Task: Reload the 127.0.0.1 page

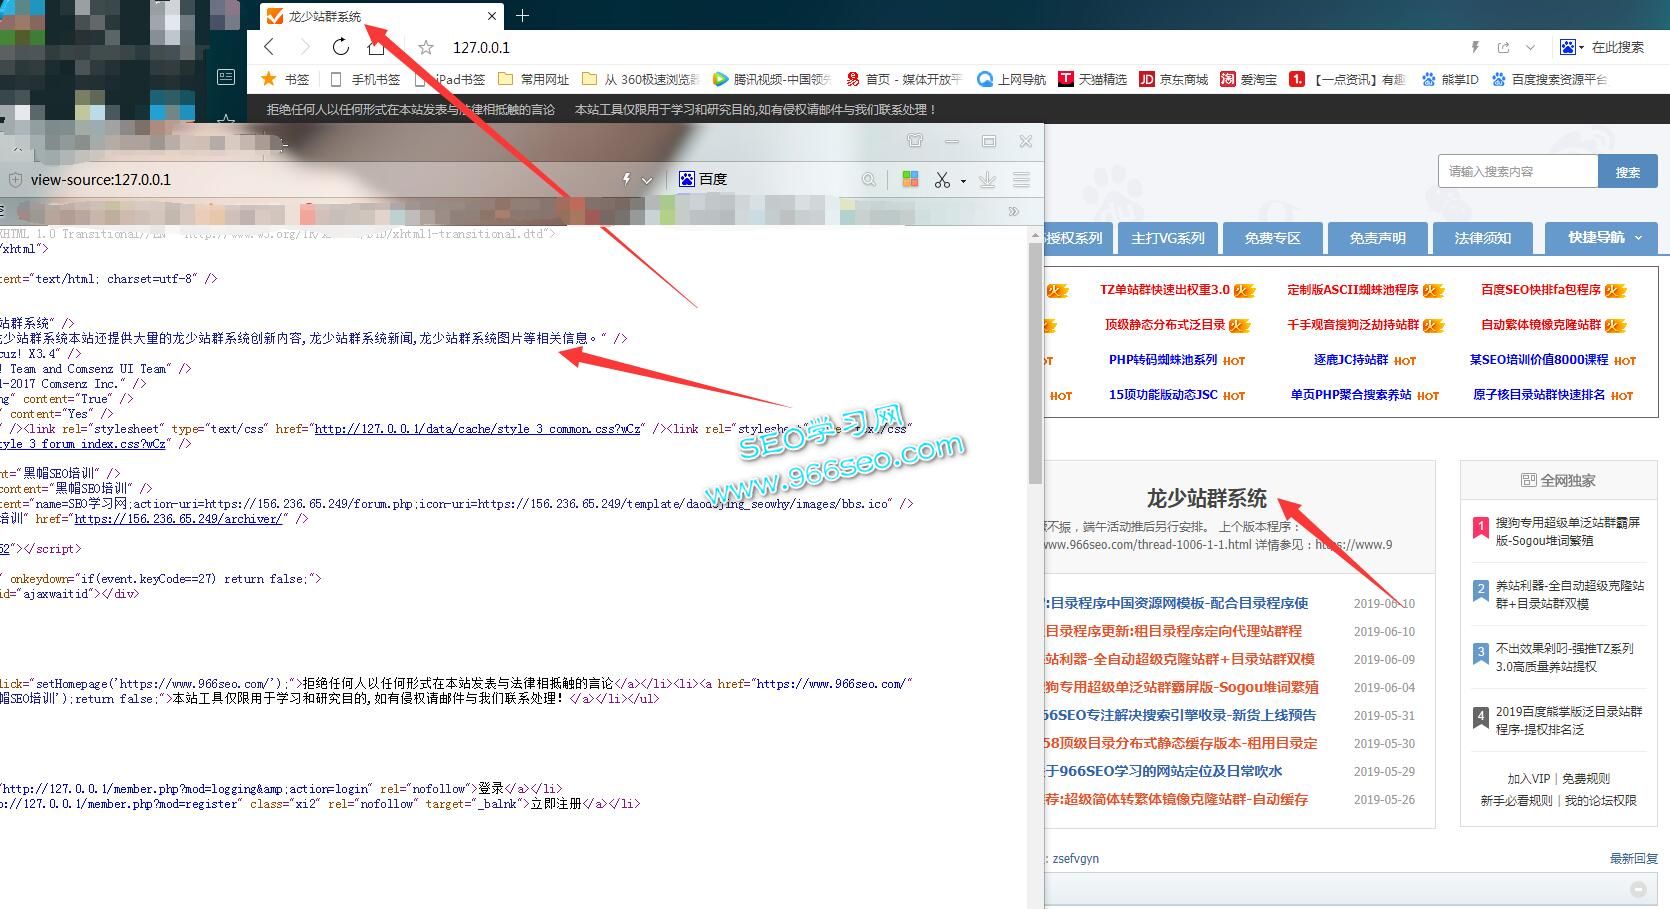Action: [x=341, y=47]
